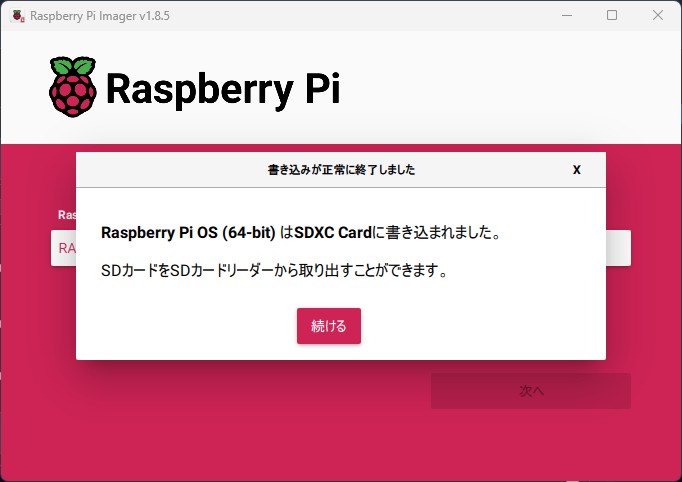Click the 続ける continue button
The height and width of the screenshot is (482, 682).
point(328,326)
